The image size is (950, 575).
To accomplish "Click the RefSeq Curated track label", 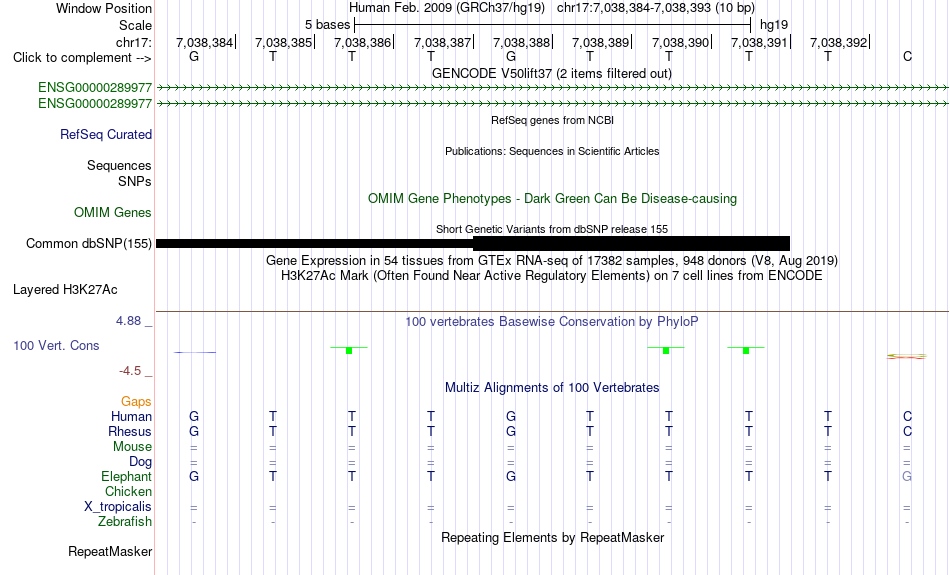I will 105,135.
